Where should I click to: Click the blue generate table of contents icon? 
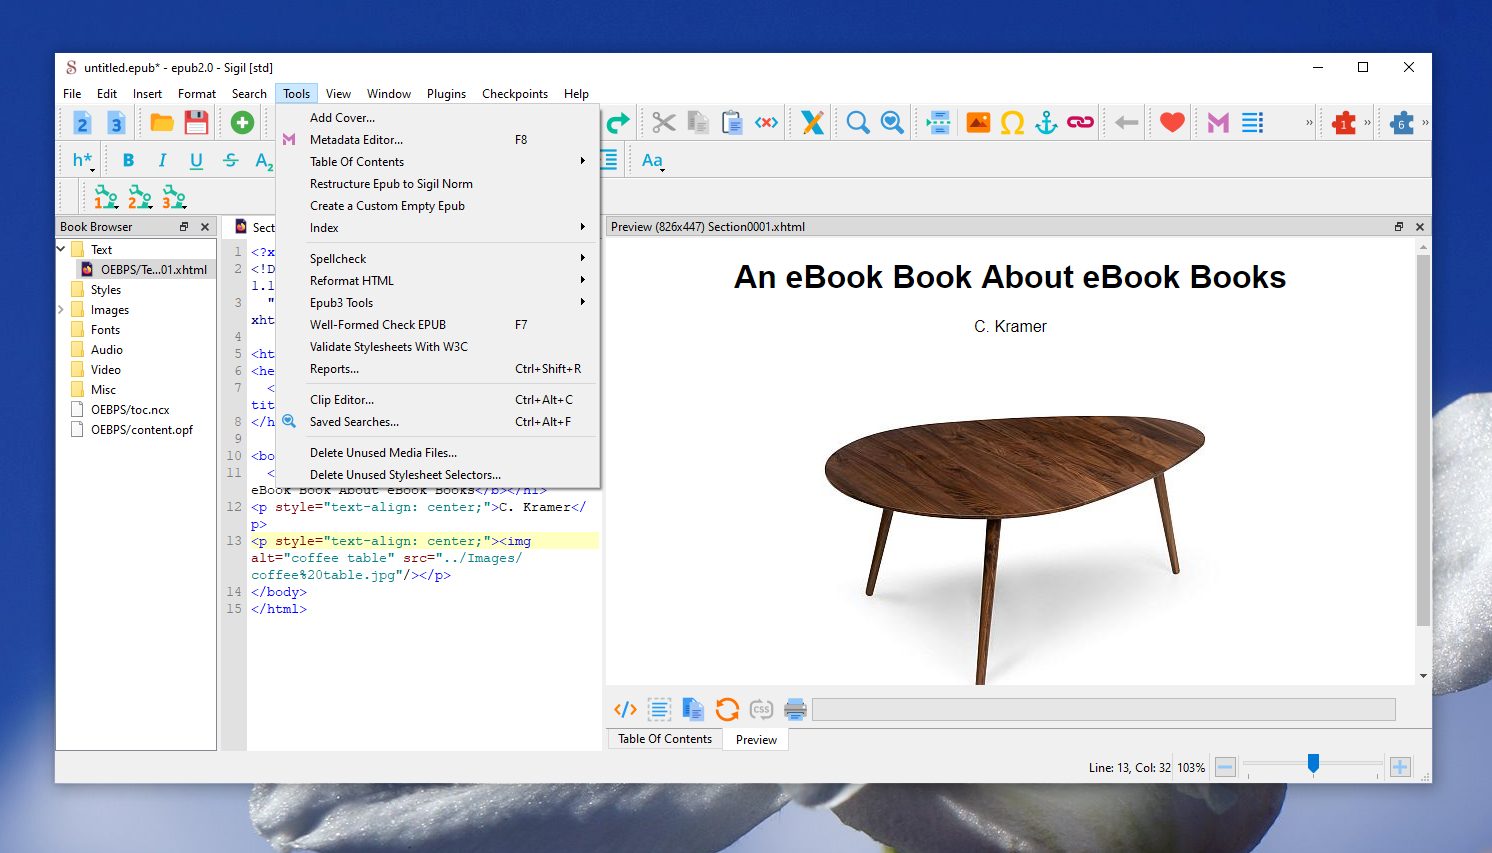pos(1252,123)
